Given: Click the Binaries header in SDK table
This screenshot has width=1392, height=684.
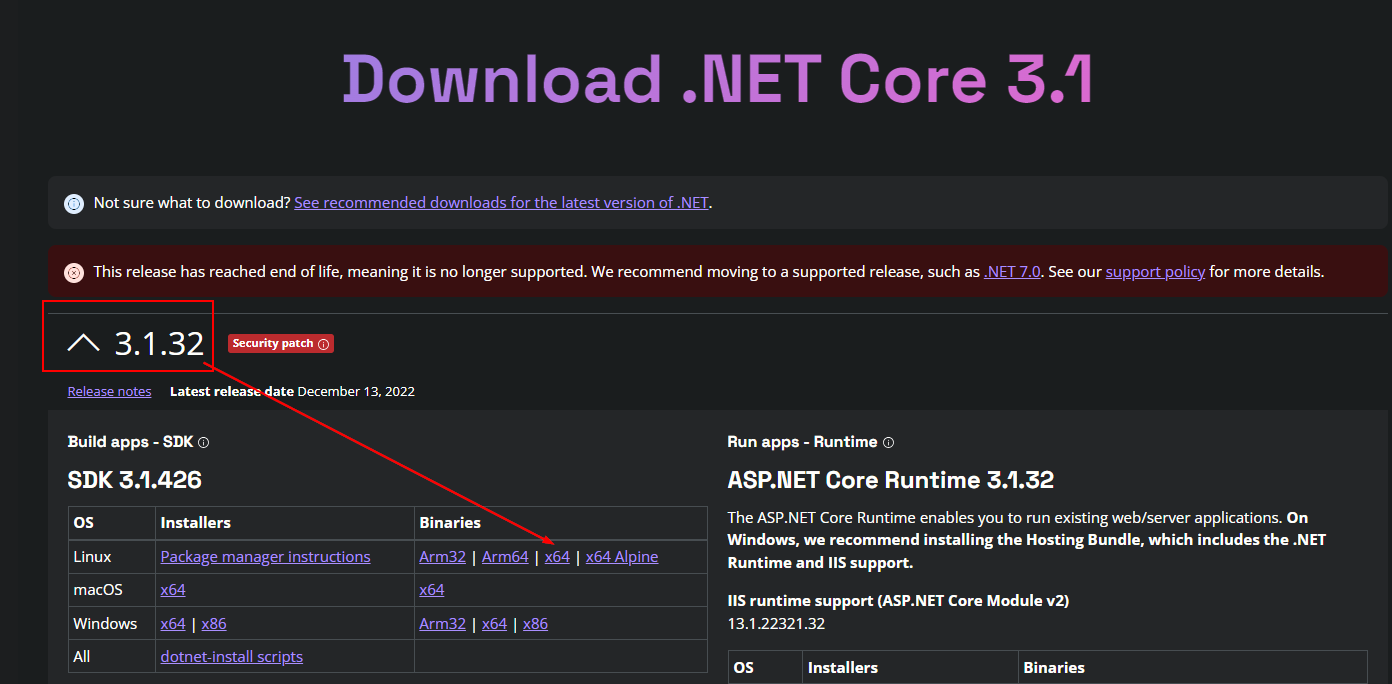Looking at the screenshot, I should coord(450,522).
